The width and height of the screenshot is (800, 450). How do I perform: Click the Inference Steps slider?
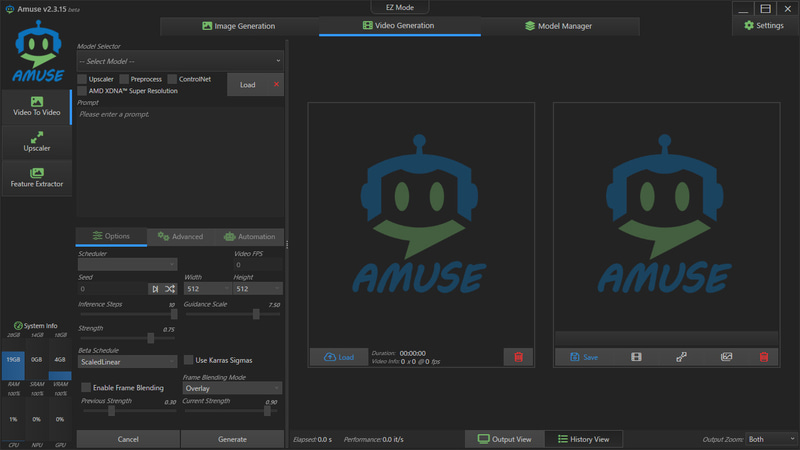128,314
